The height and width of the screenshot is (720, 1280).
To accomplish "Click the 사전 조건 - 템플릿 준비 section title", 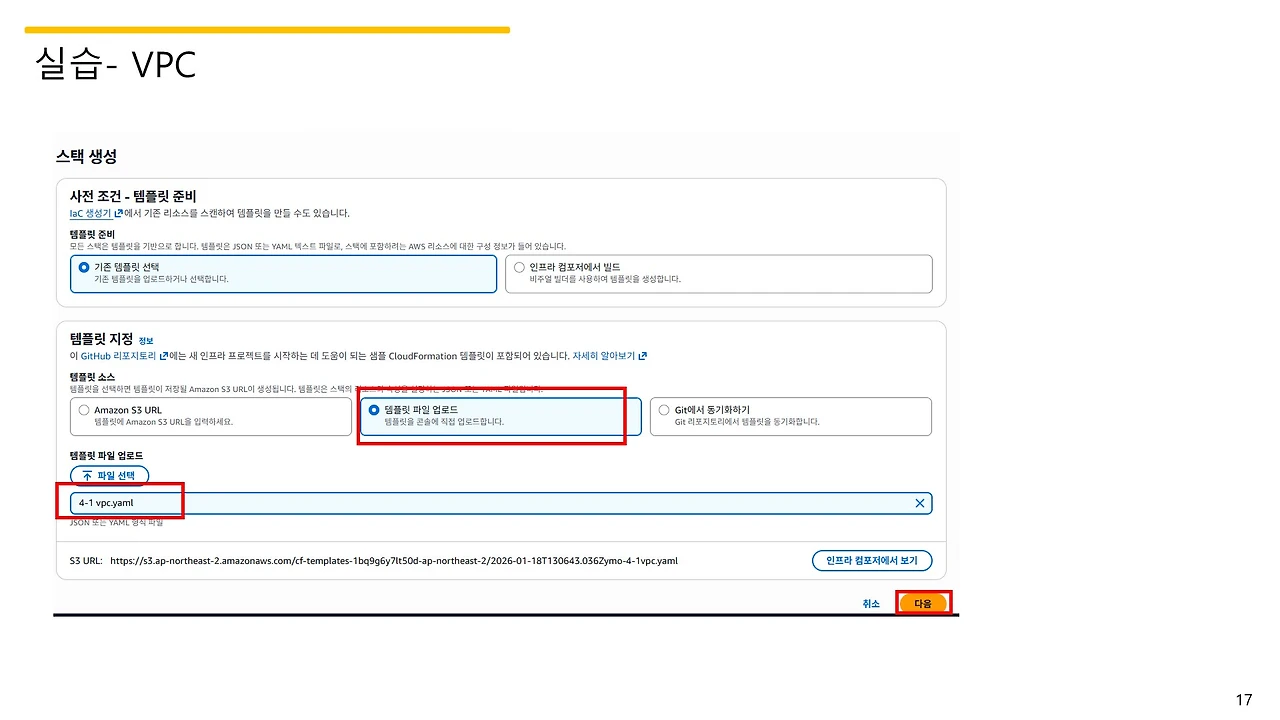I will click(x=133, y=196).
